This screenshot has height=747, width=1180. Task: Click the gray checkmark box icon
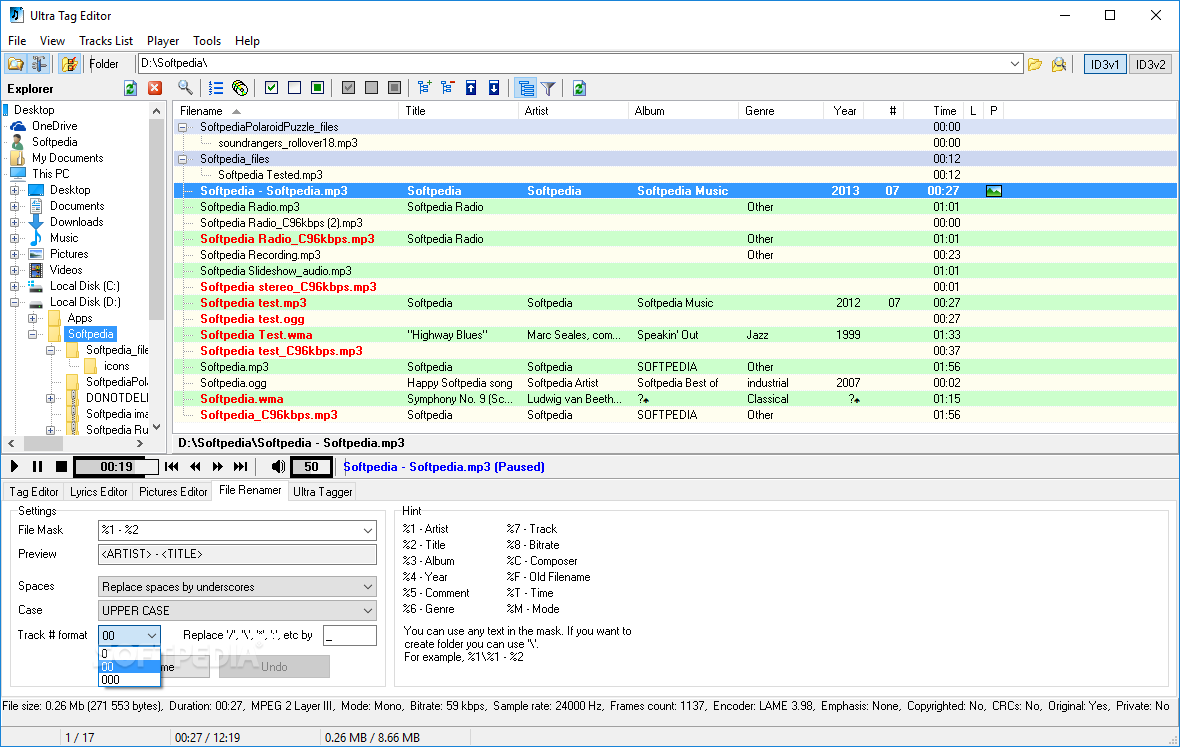[348, 88]
